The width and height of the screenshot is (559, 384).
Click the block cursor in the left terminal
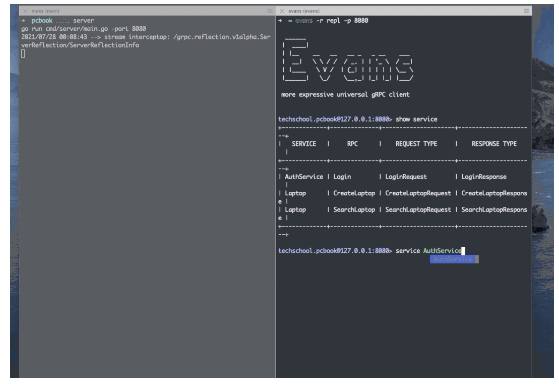(23, 53)
